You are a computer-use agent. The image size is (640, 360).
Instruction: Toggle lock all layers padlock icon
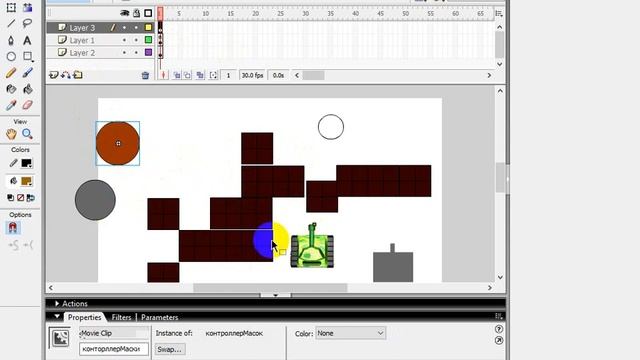point(137,13)
